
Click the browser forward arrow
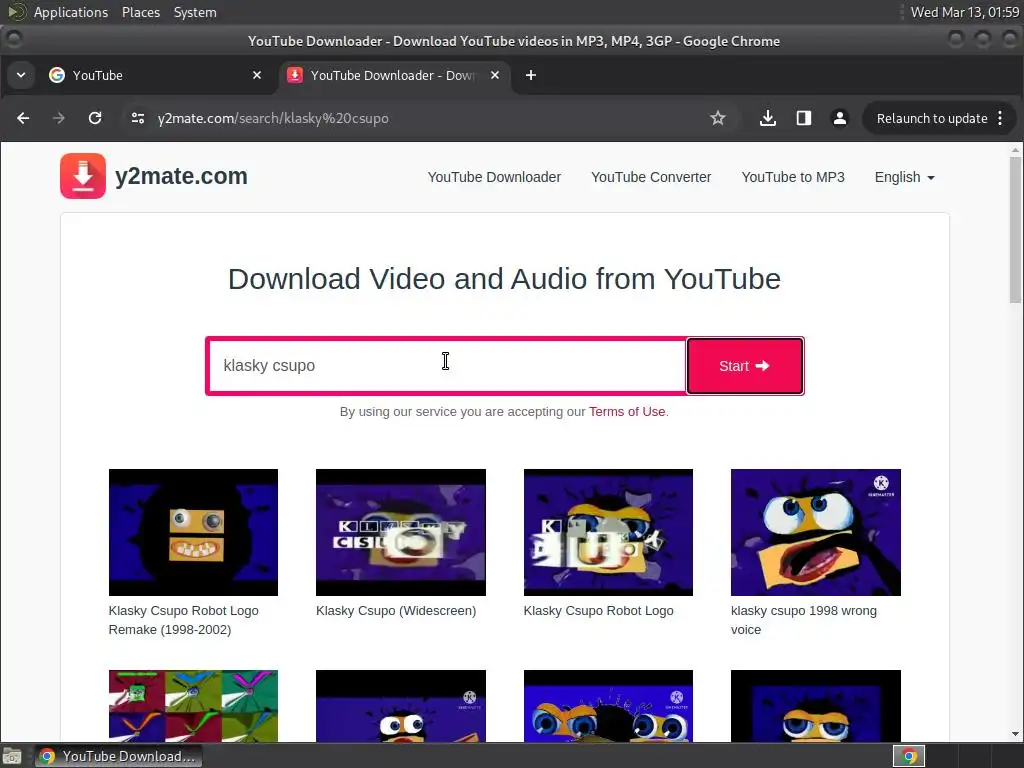click(x=59, y=118)
